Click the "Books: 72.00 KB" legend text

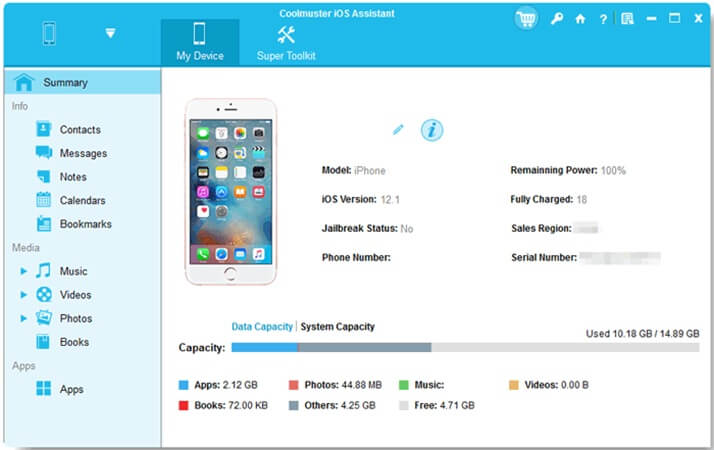point(231,405)
